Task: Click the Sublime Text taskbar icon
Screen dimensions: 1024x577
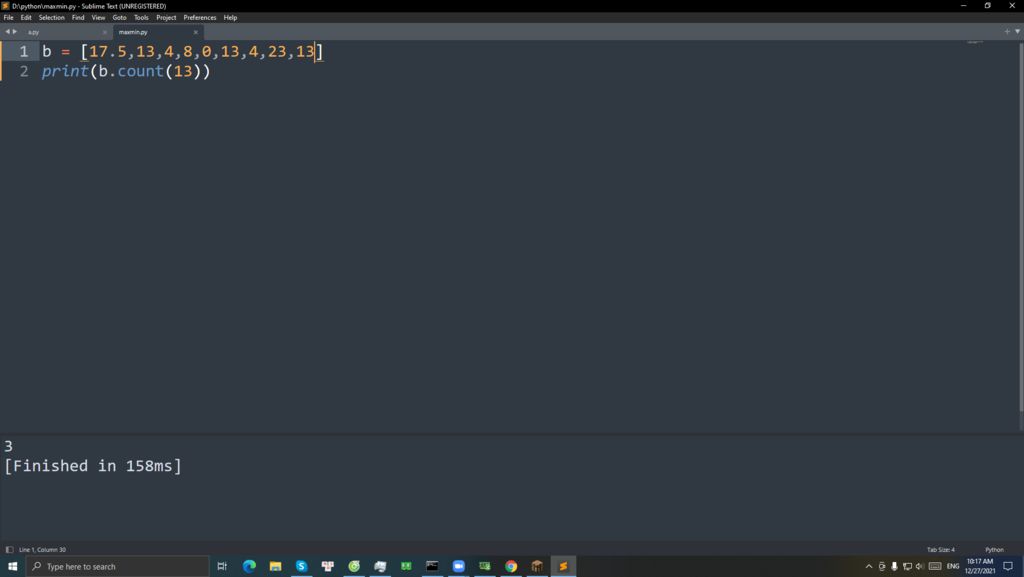Action: point(563,566)
